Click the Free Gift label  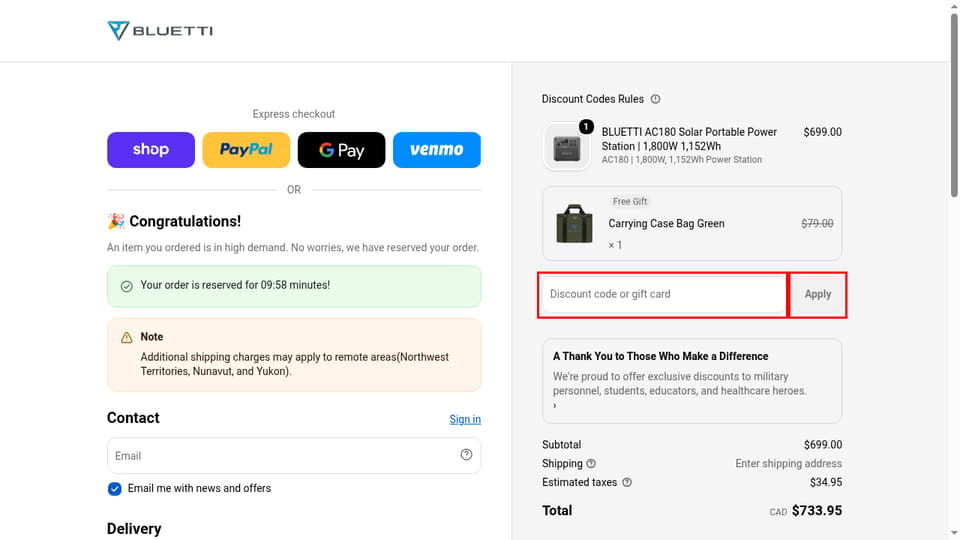629,201
